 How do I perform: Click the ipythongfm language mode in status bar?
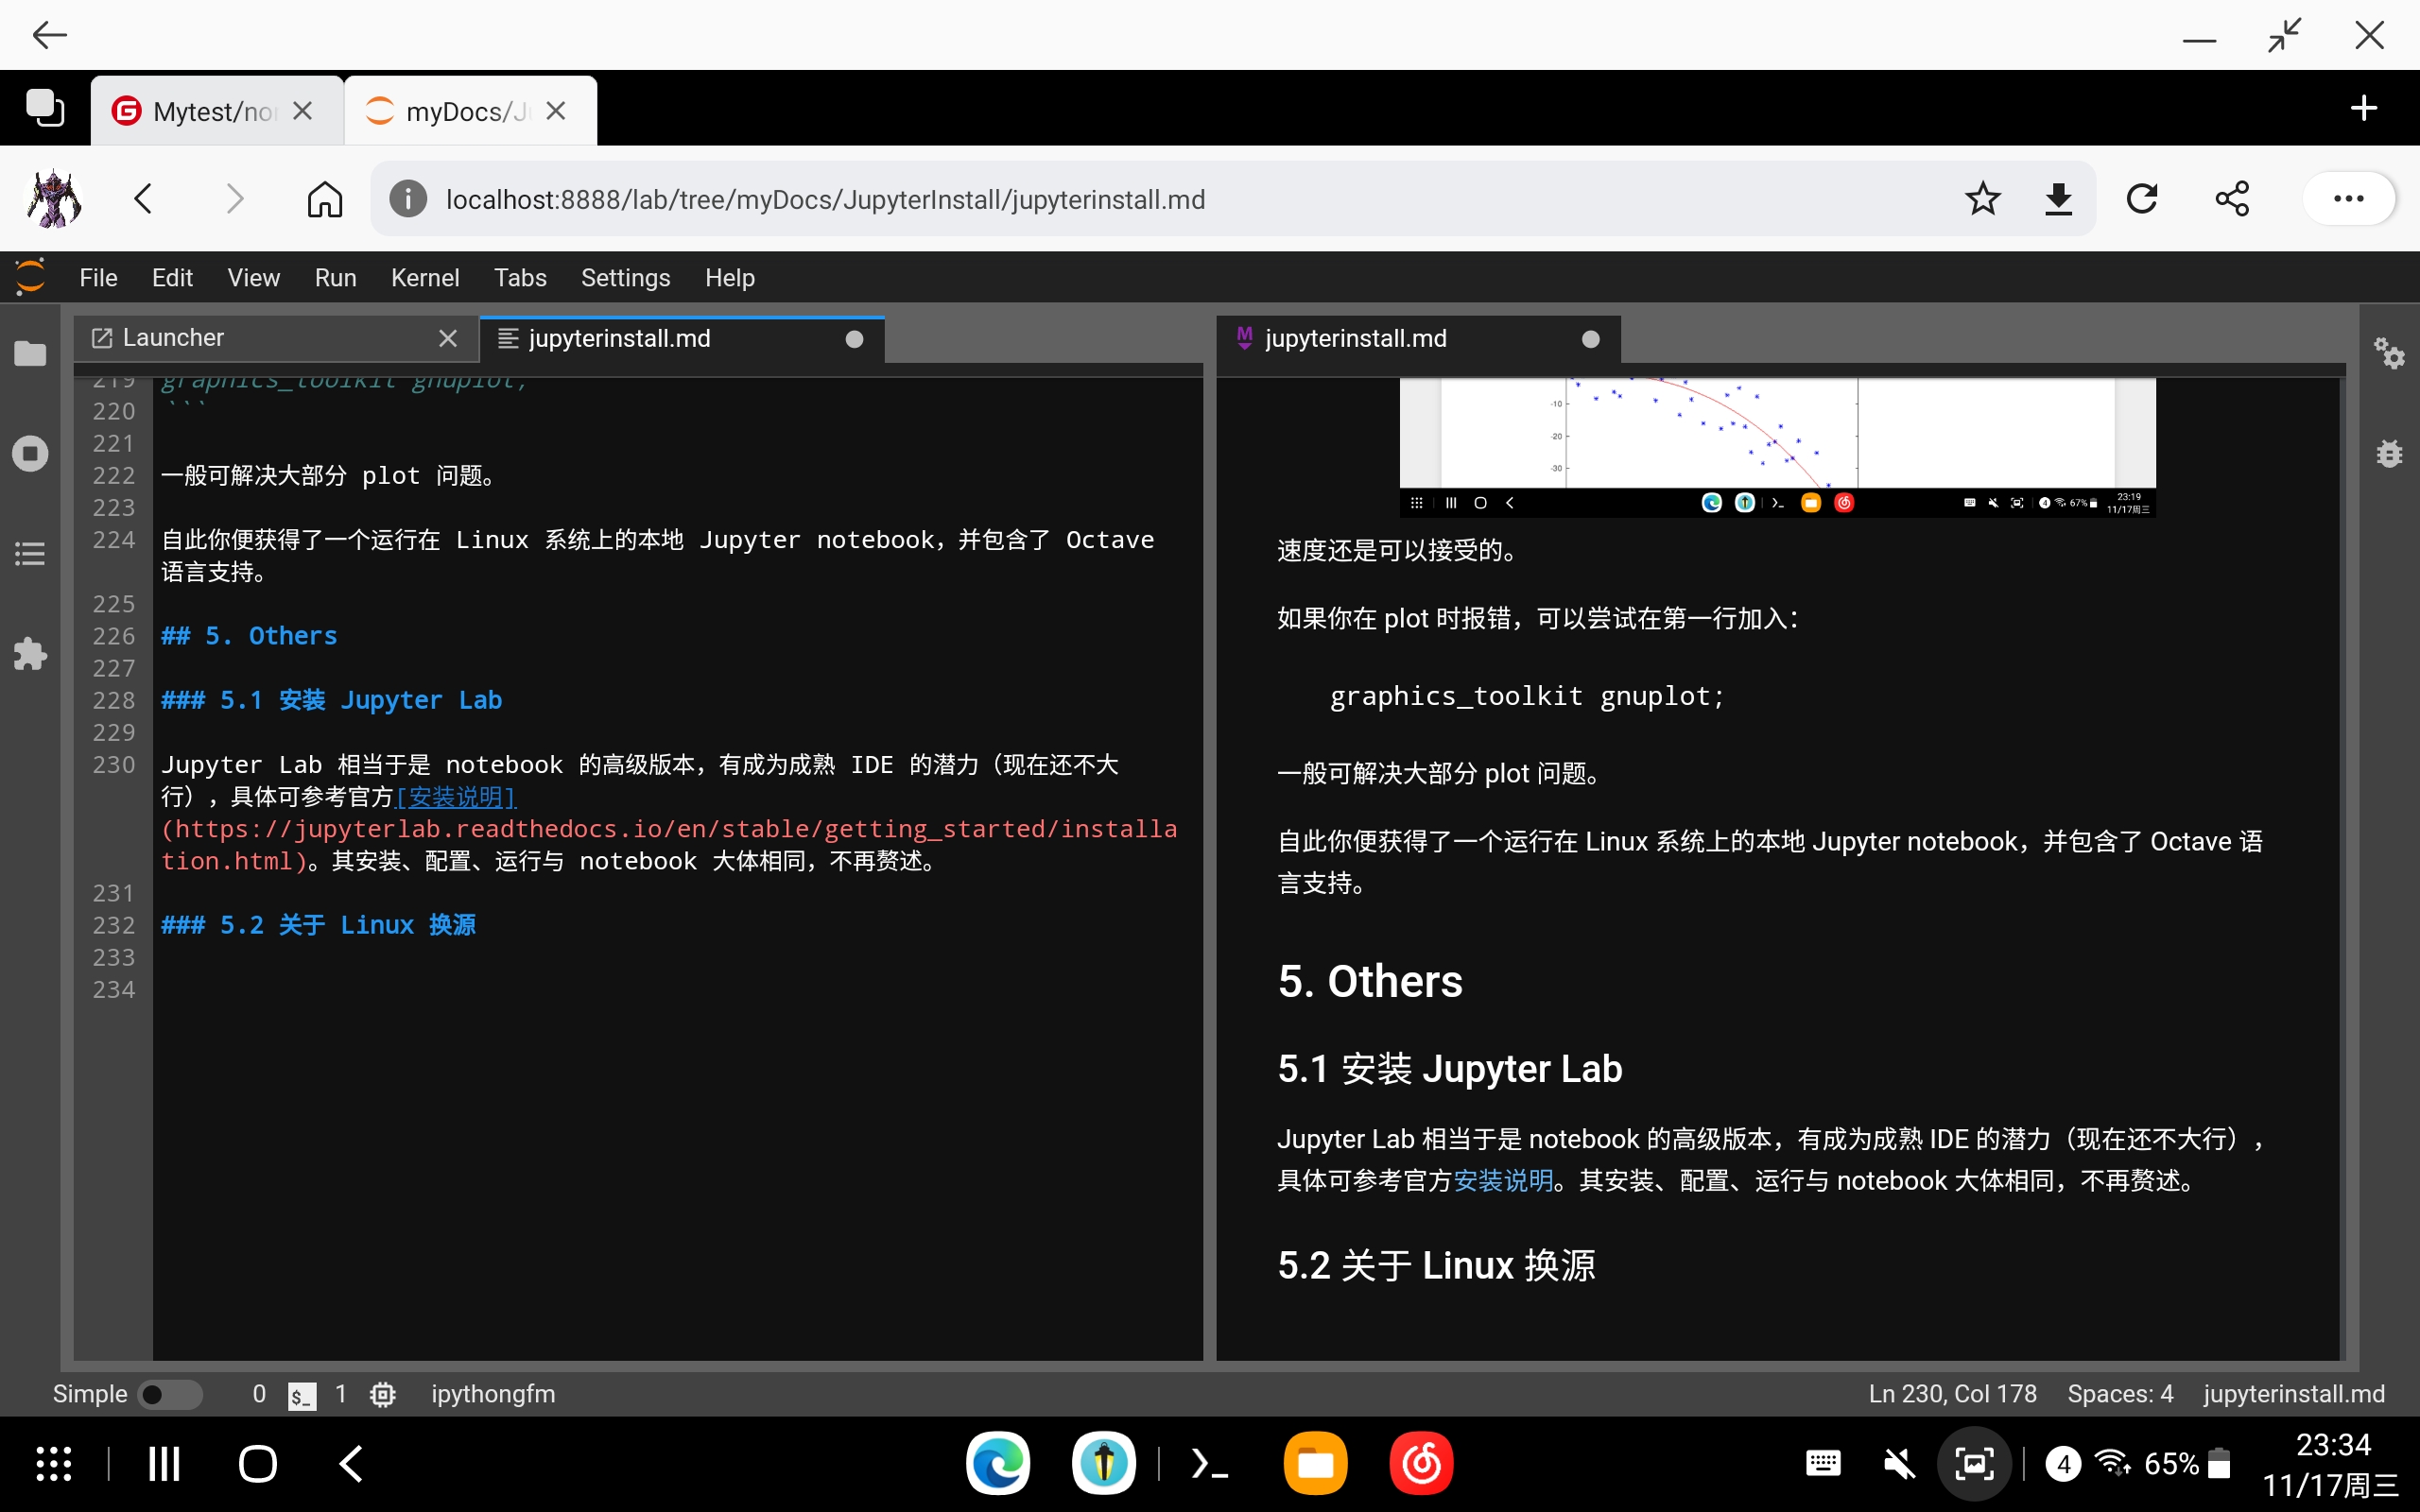pos(492,1394)
